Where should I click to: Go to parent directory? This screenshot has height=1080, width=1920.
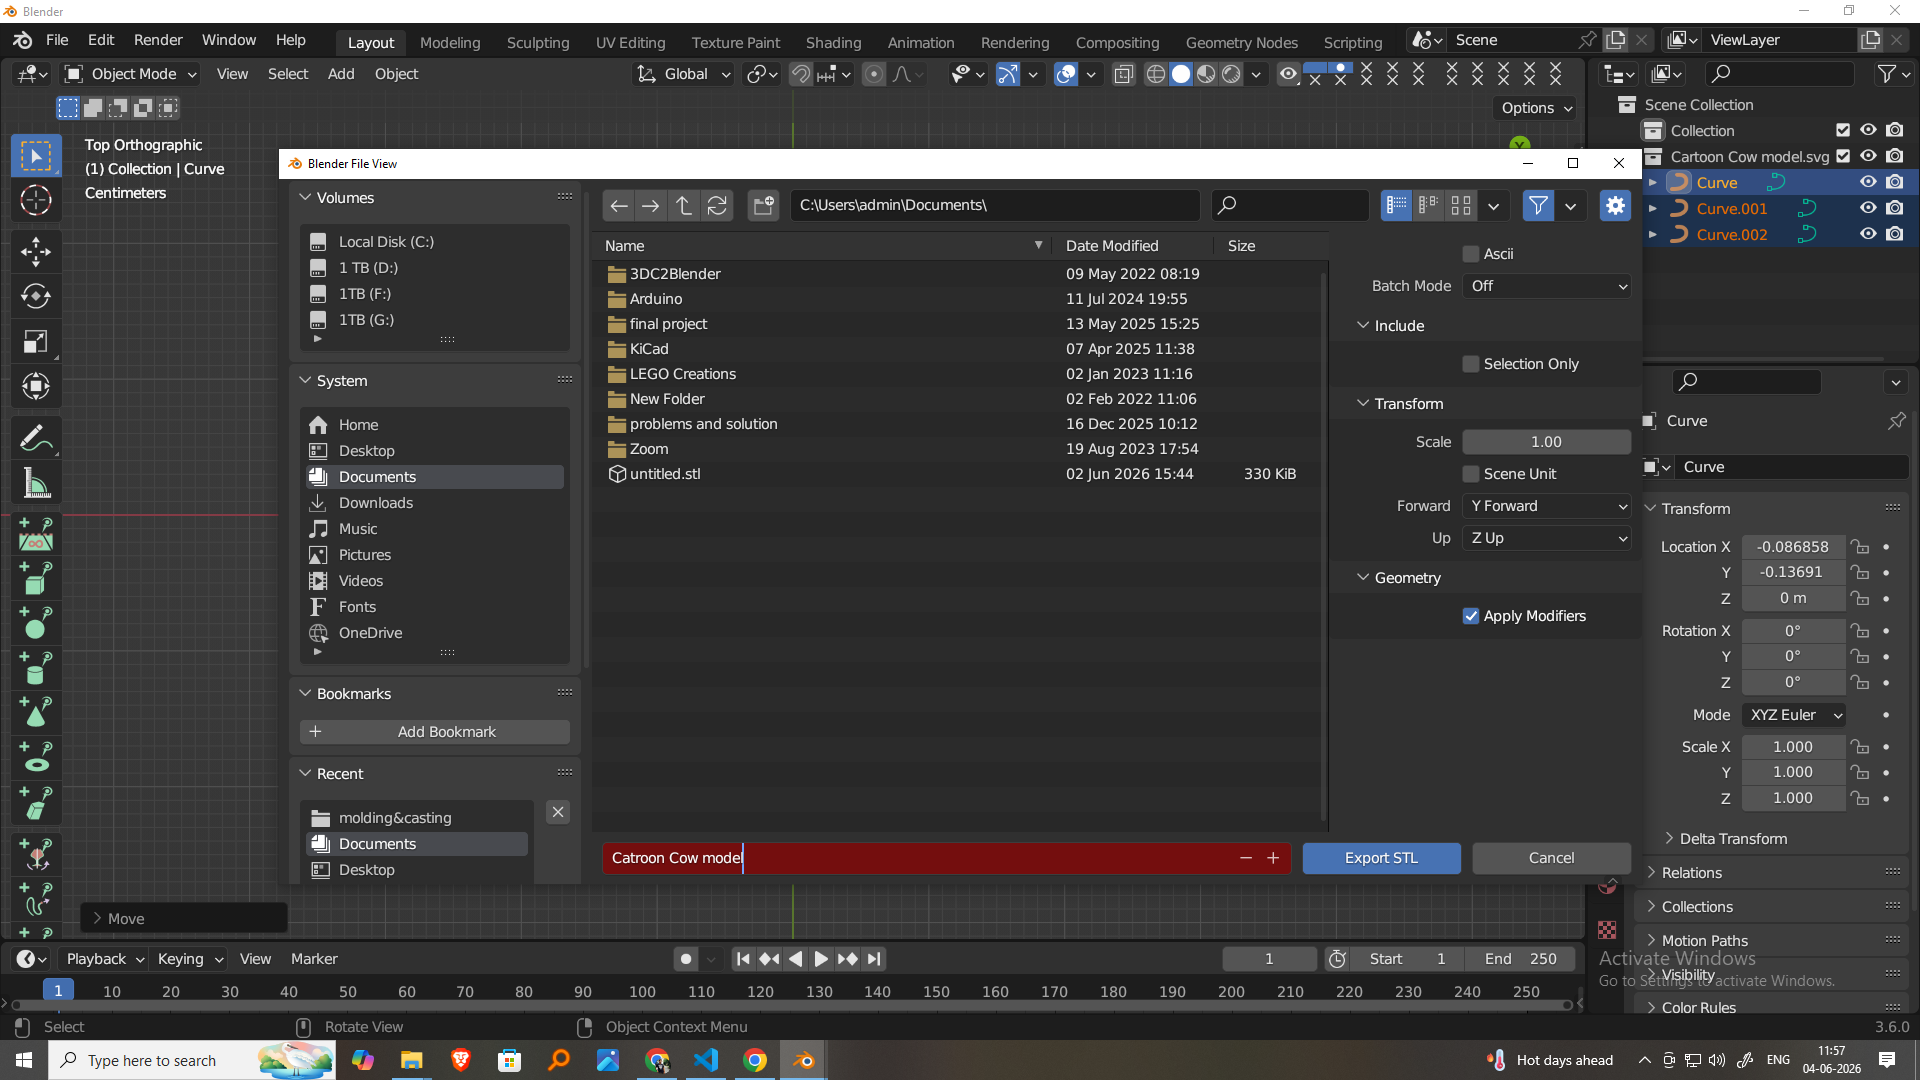click(684, 206)
